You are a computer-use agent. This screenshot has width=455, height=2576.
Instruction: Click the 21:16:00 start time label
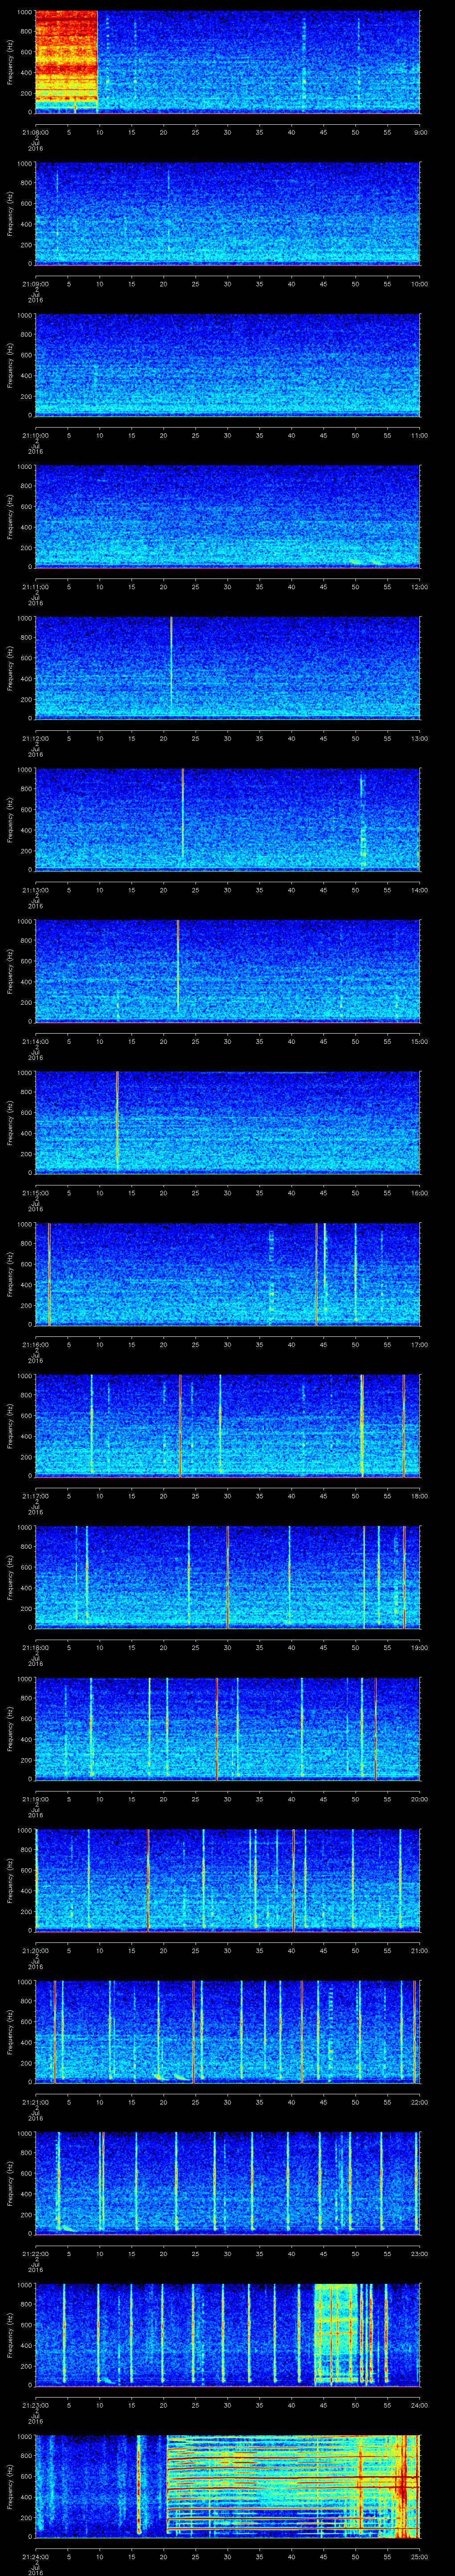(x=35, y=1344)
